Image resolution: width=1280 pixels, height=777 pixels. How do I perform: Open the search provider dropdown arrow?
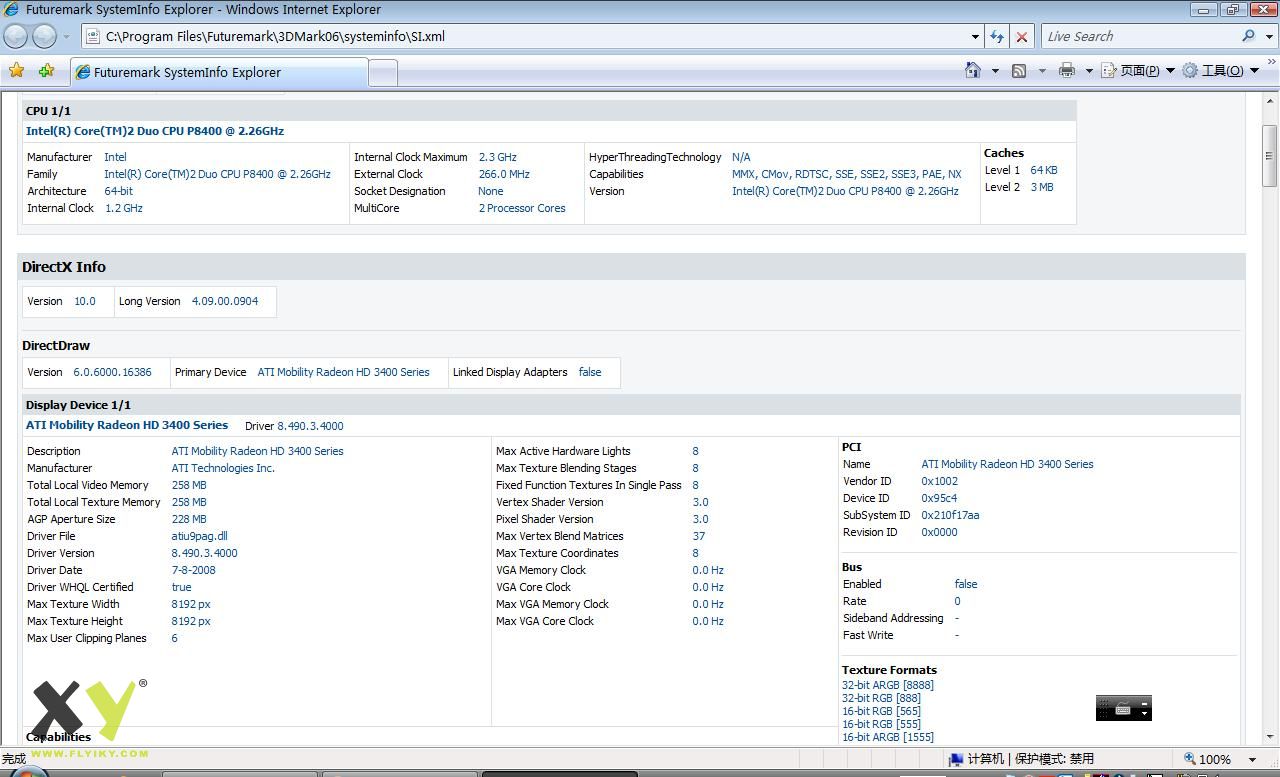1268,37
